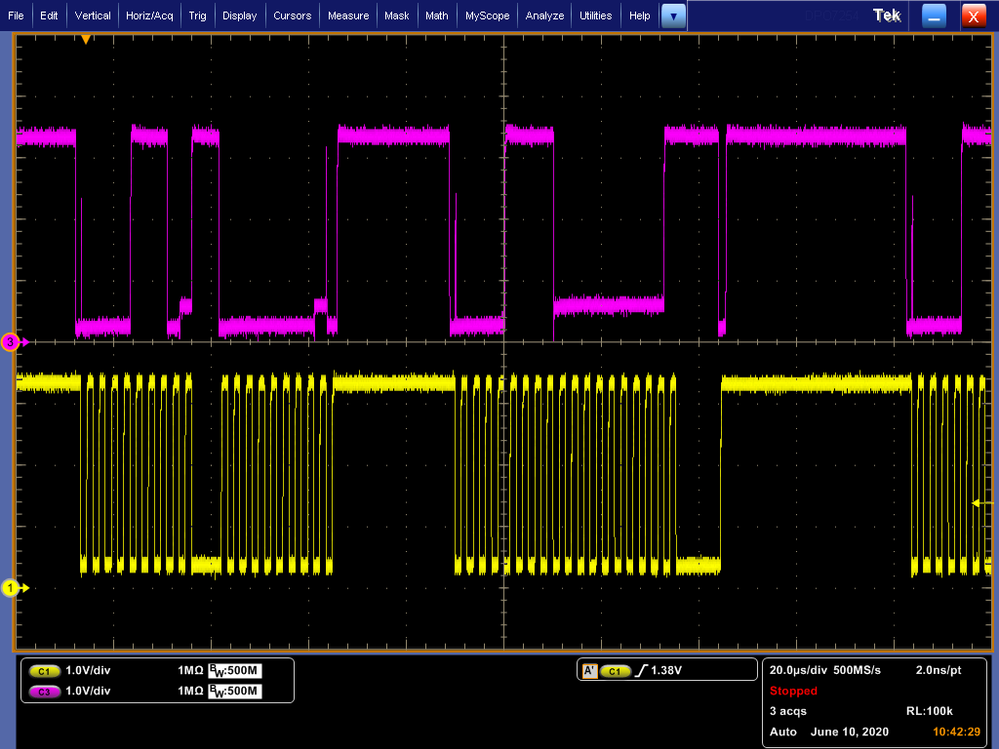This screenshot has height=749, width=999.
Task: Click the red Stopped acquisition status
Action: pyautogui.click(x=793, y=690)
